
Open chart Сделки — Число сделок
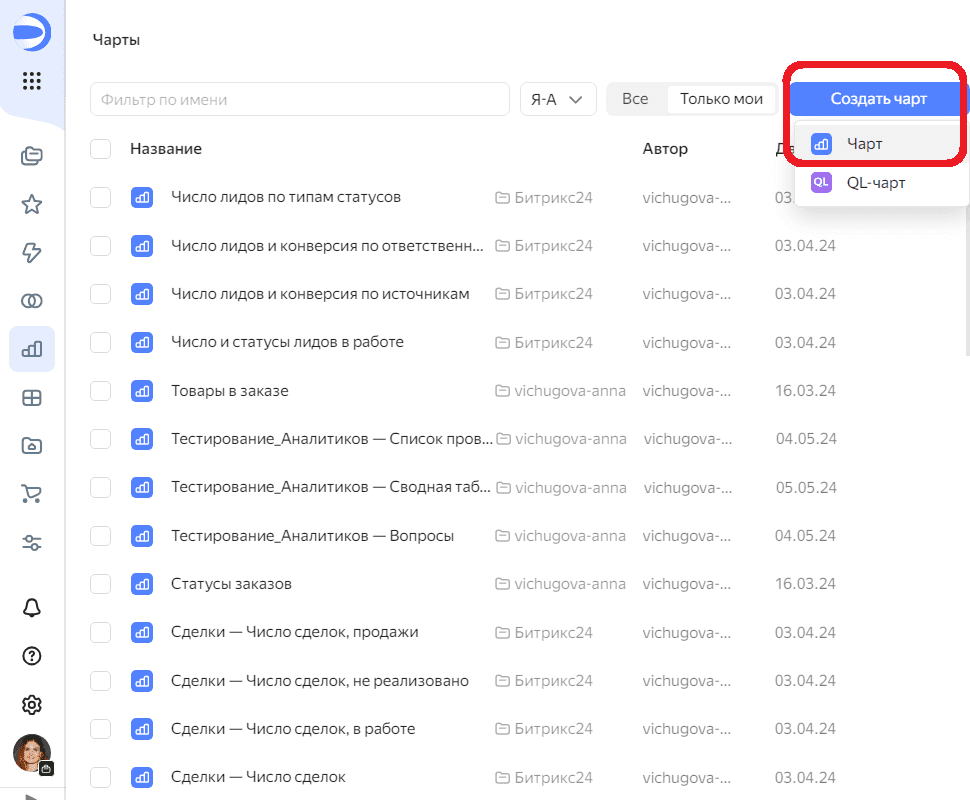258,777
